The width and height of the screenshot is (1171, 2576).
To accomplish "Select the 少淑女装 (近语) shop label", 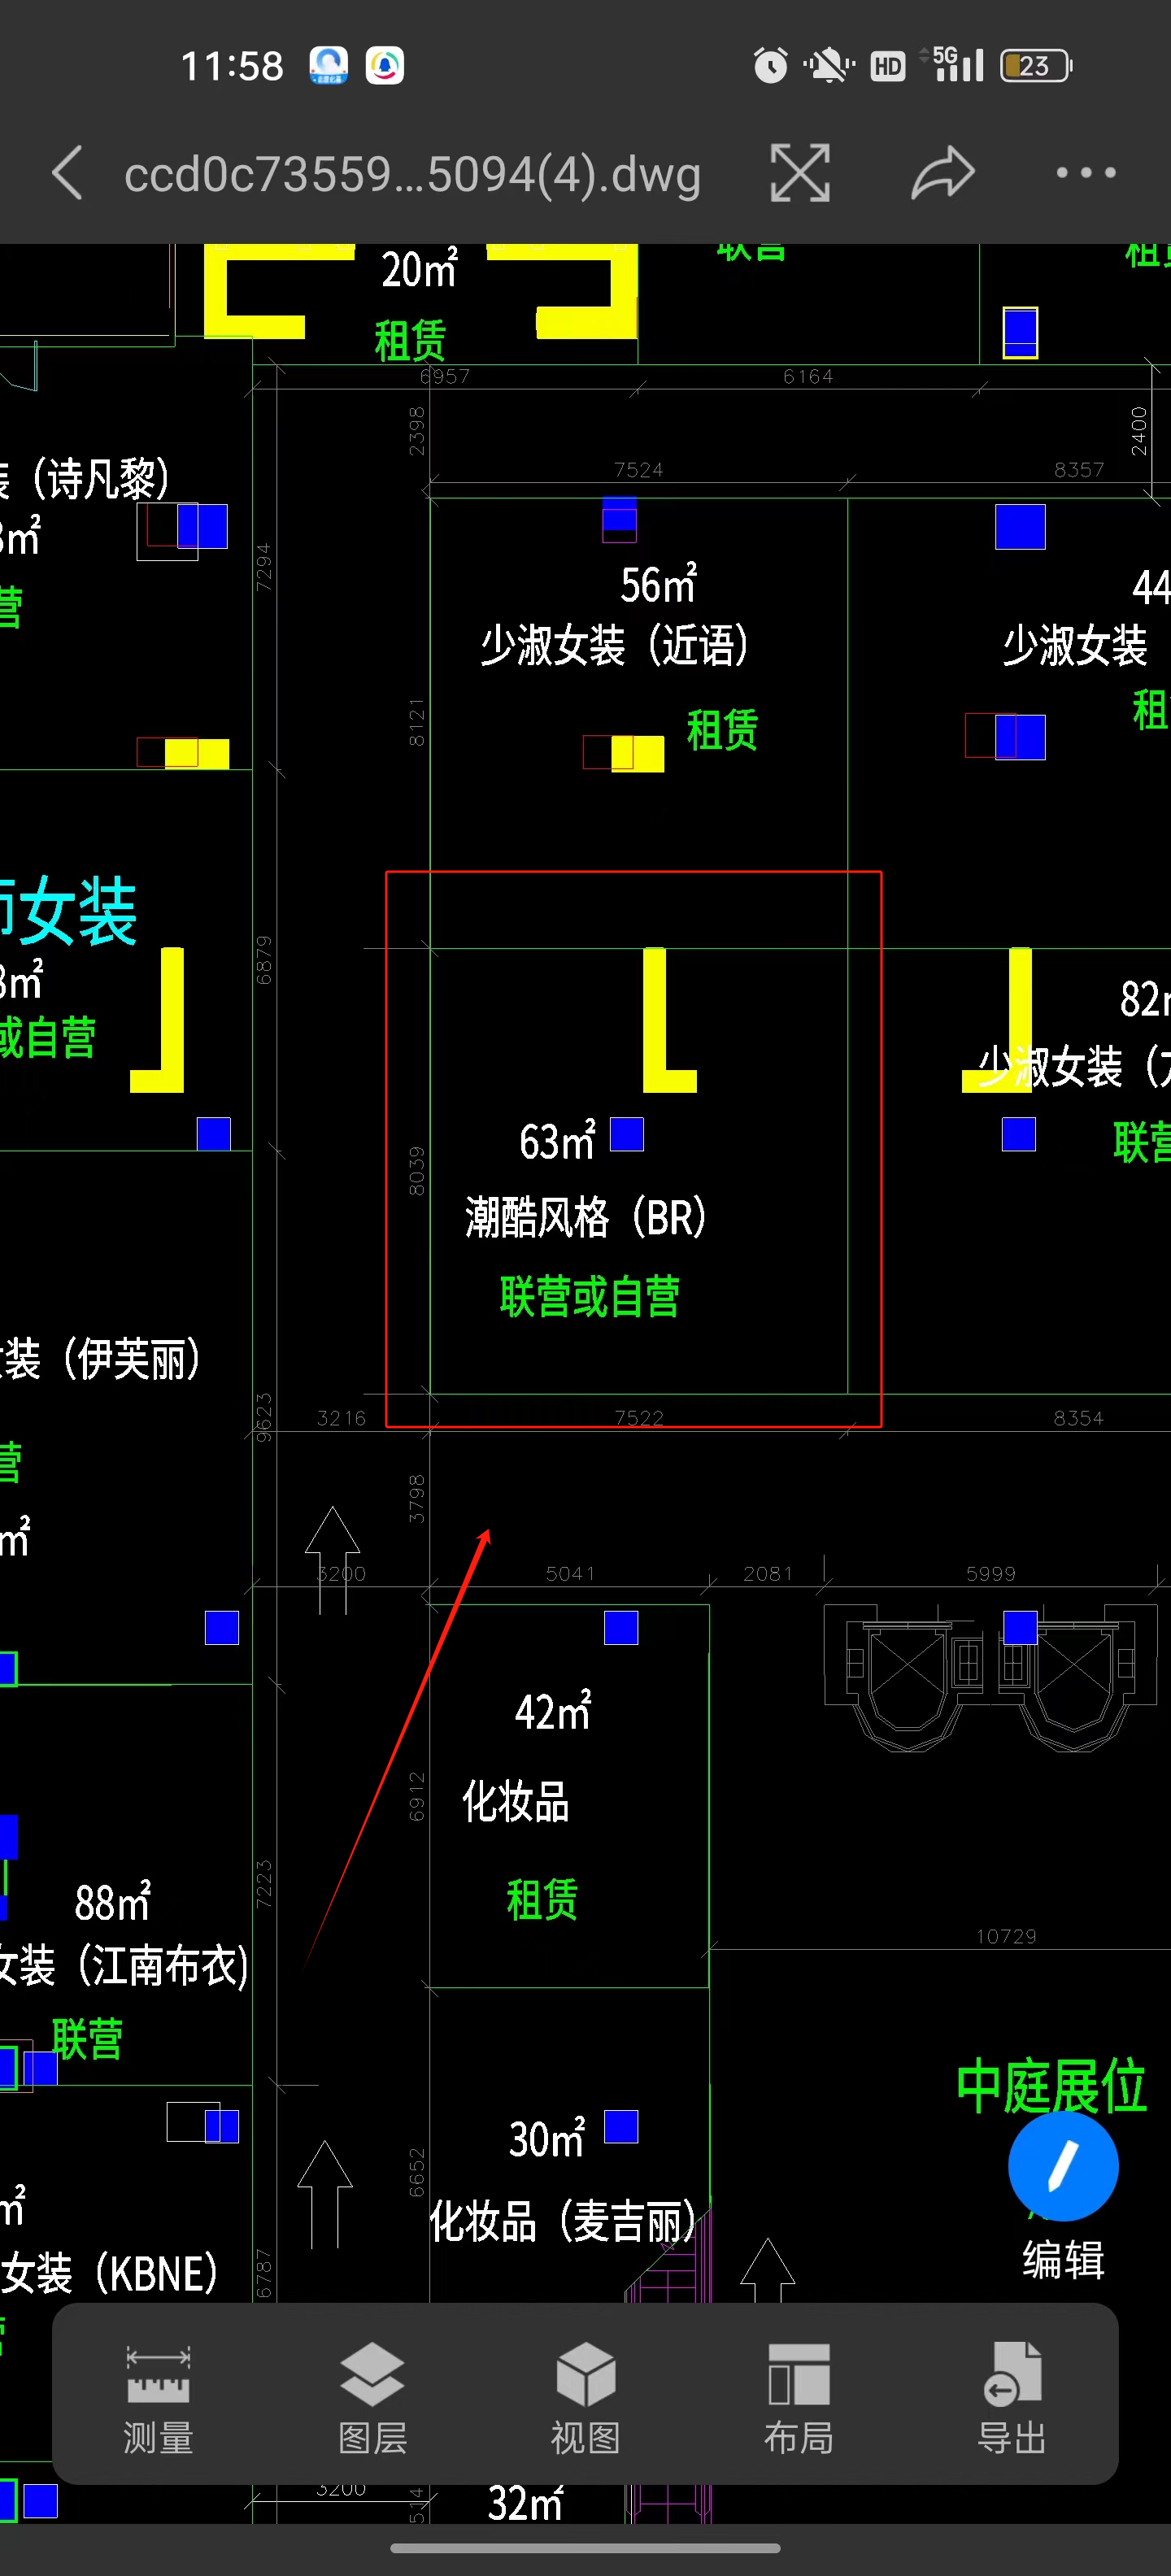I will [x=614, y=646].
